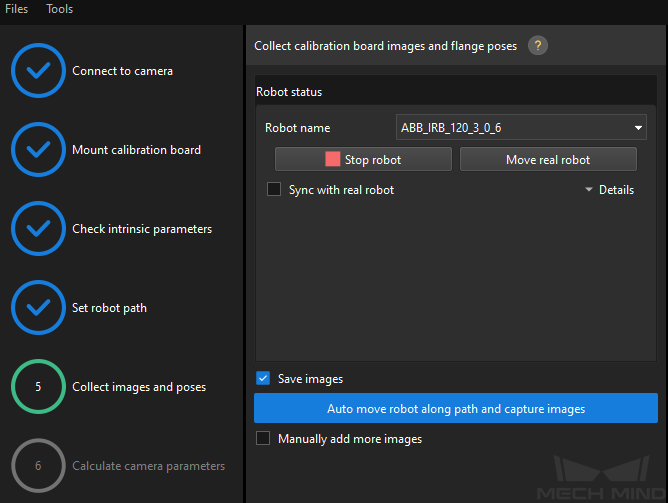This screenshot has height=503, width=668.
Task: Open the Robot name dropdown
Action: [x=521, y=128]
